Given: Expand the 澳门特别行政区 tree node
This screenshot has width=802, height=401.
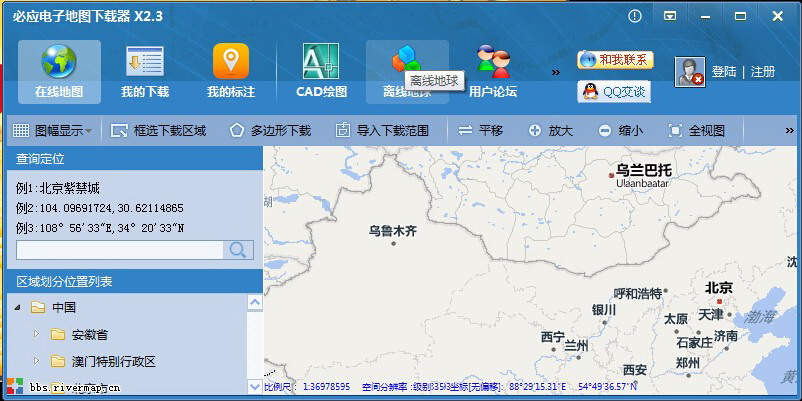Looking at the screenshot, I should (36, 361).
